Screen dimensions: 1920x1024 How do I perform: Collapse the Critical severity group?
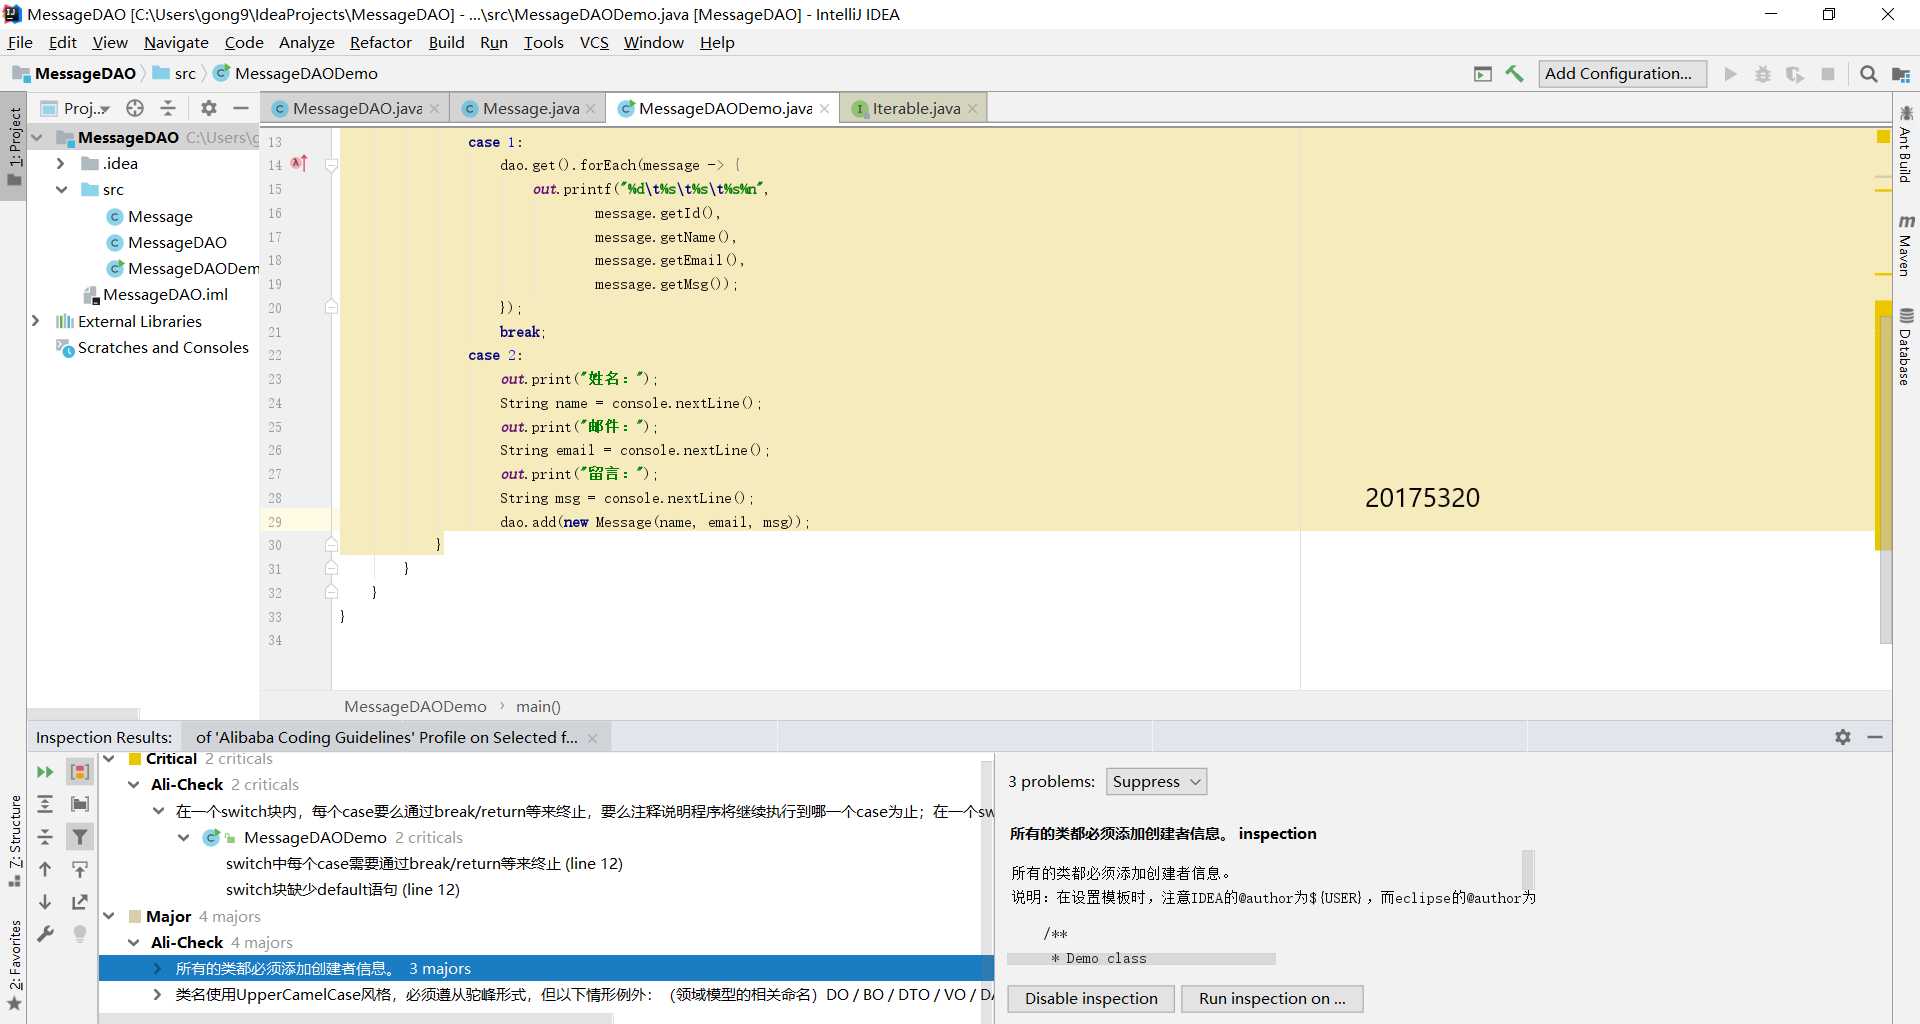point(109,759)
